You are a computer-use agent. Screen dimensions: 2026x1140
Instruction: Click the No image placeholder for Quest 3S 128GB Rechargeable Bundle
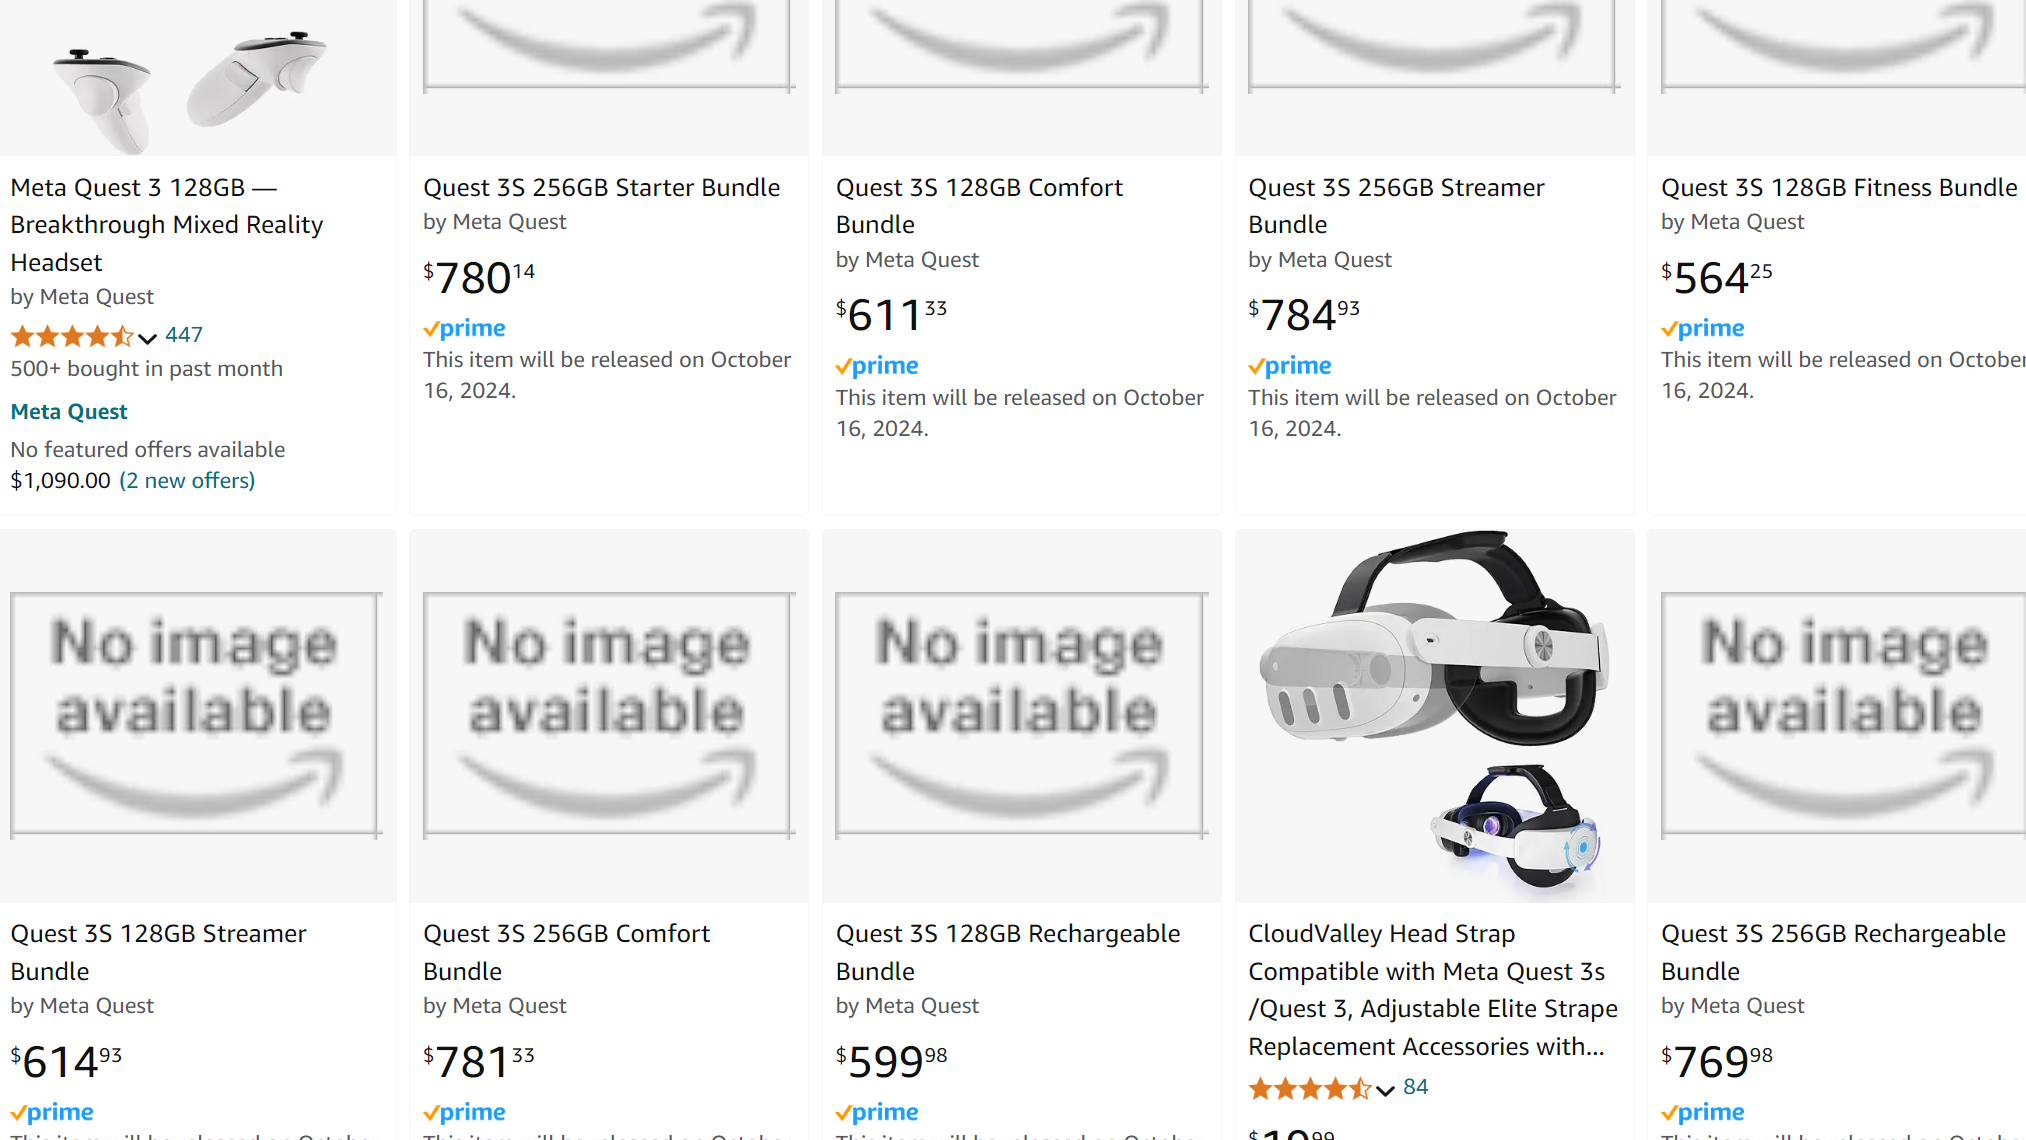click(1020, 713)
